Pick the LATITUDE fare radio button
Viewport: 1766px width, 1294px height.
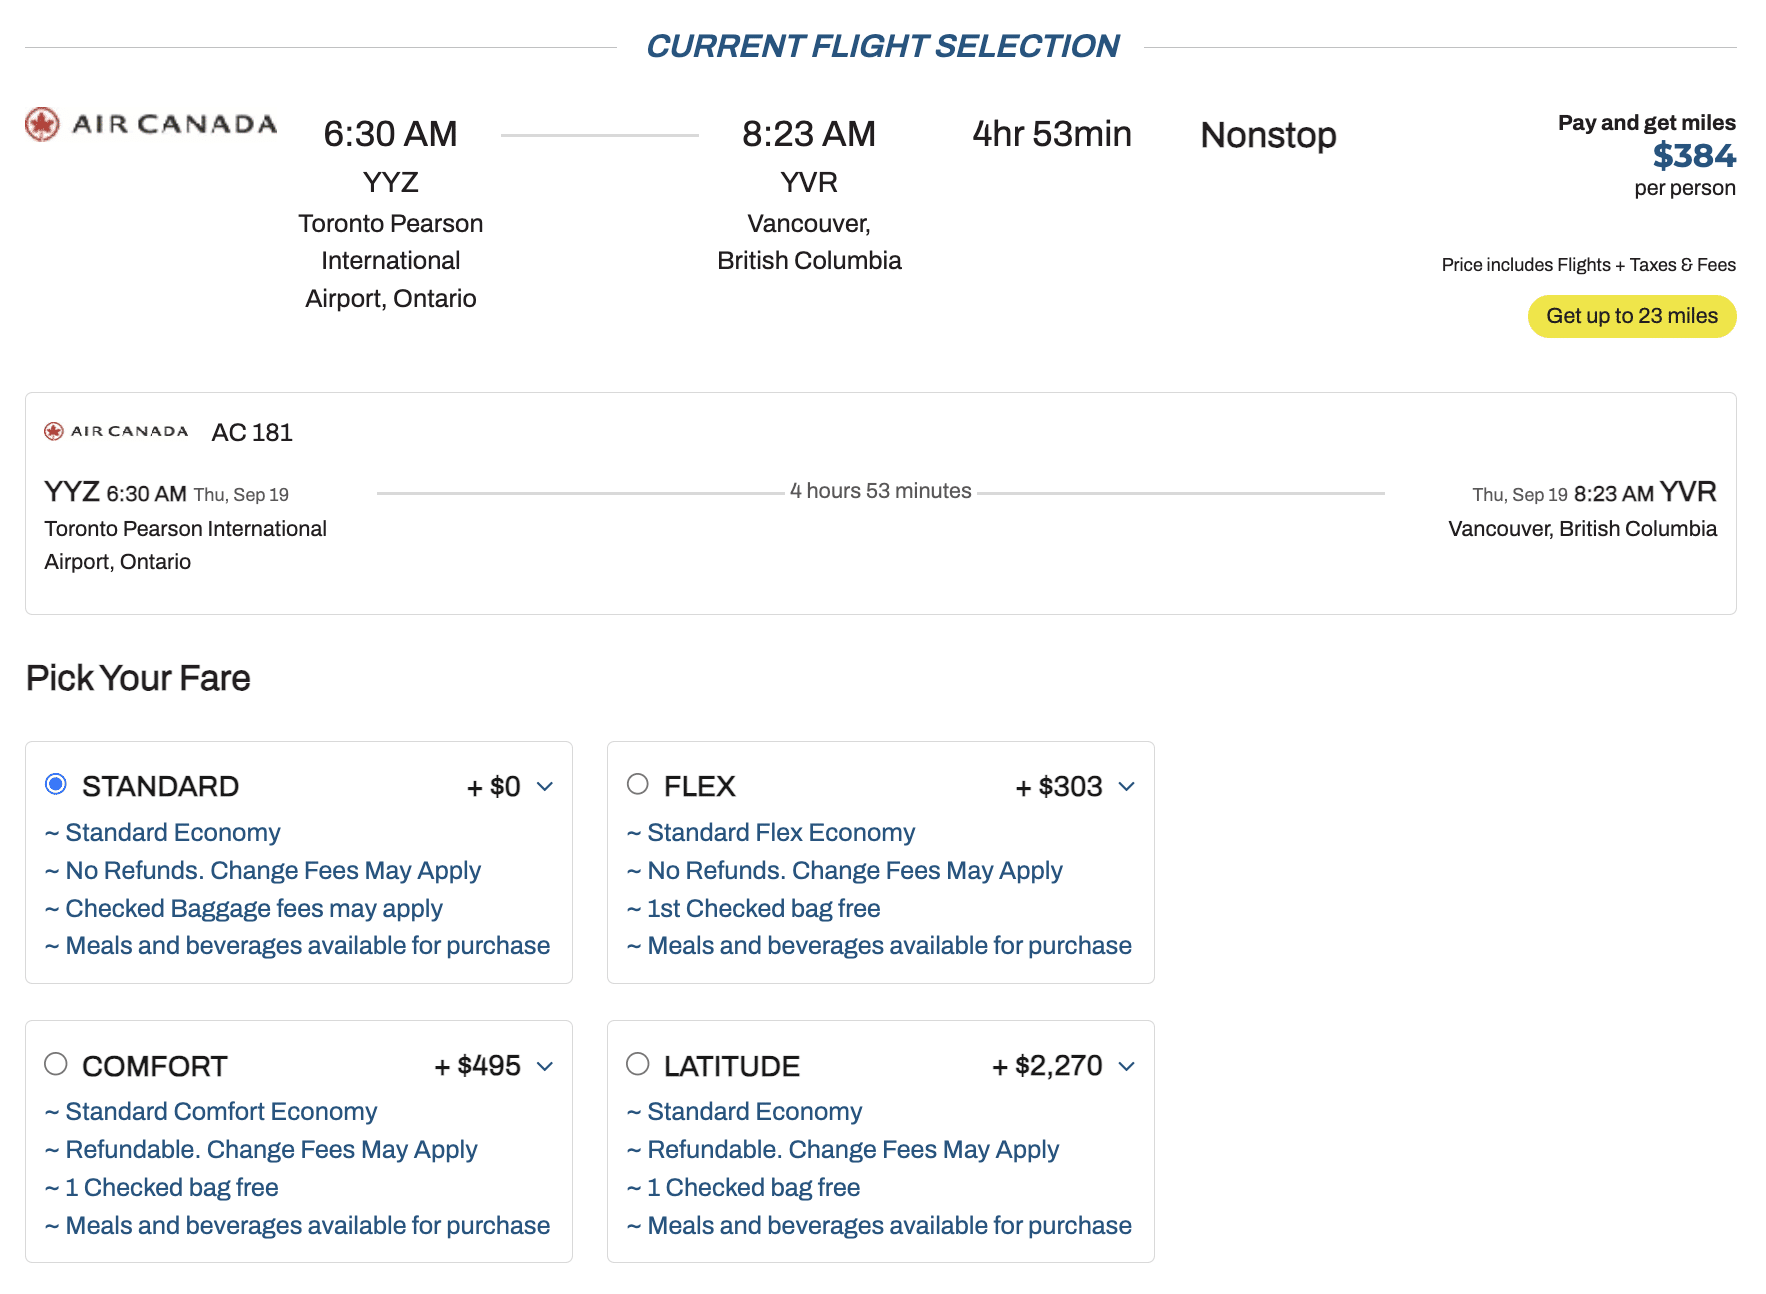pyautogui.click(x=638, y=1064)
